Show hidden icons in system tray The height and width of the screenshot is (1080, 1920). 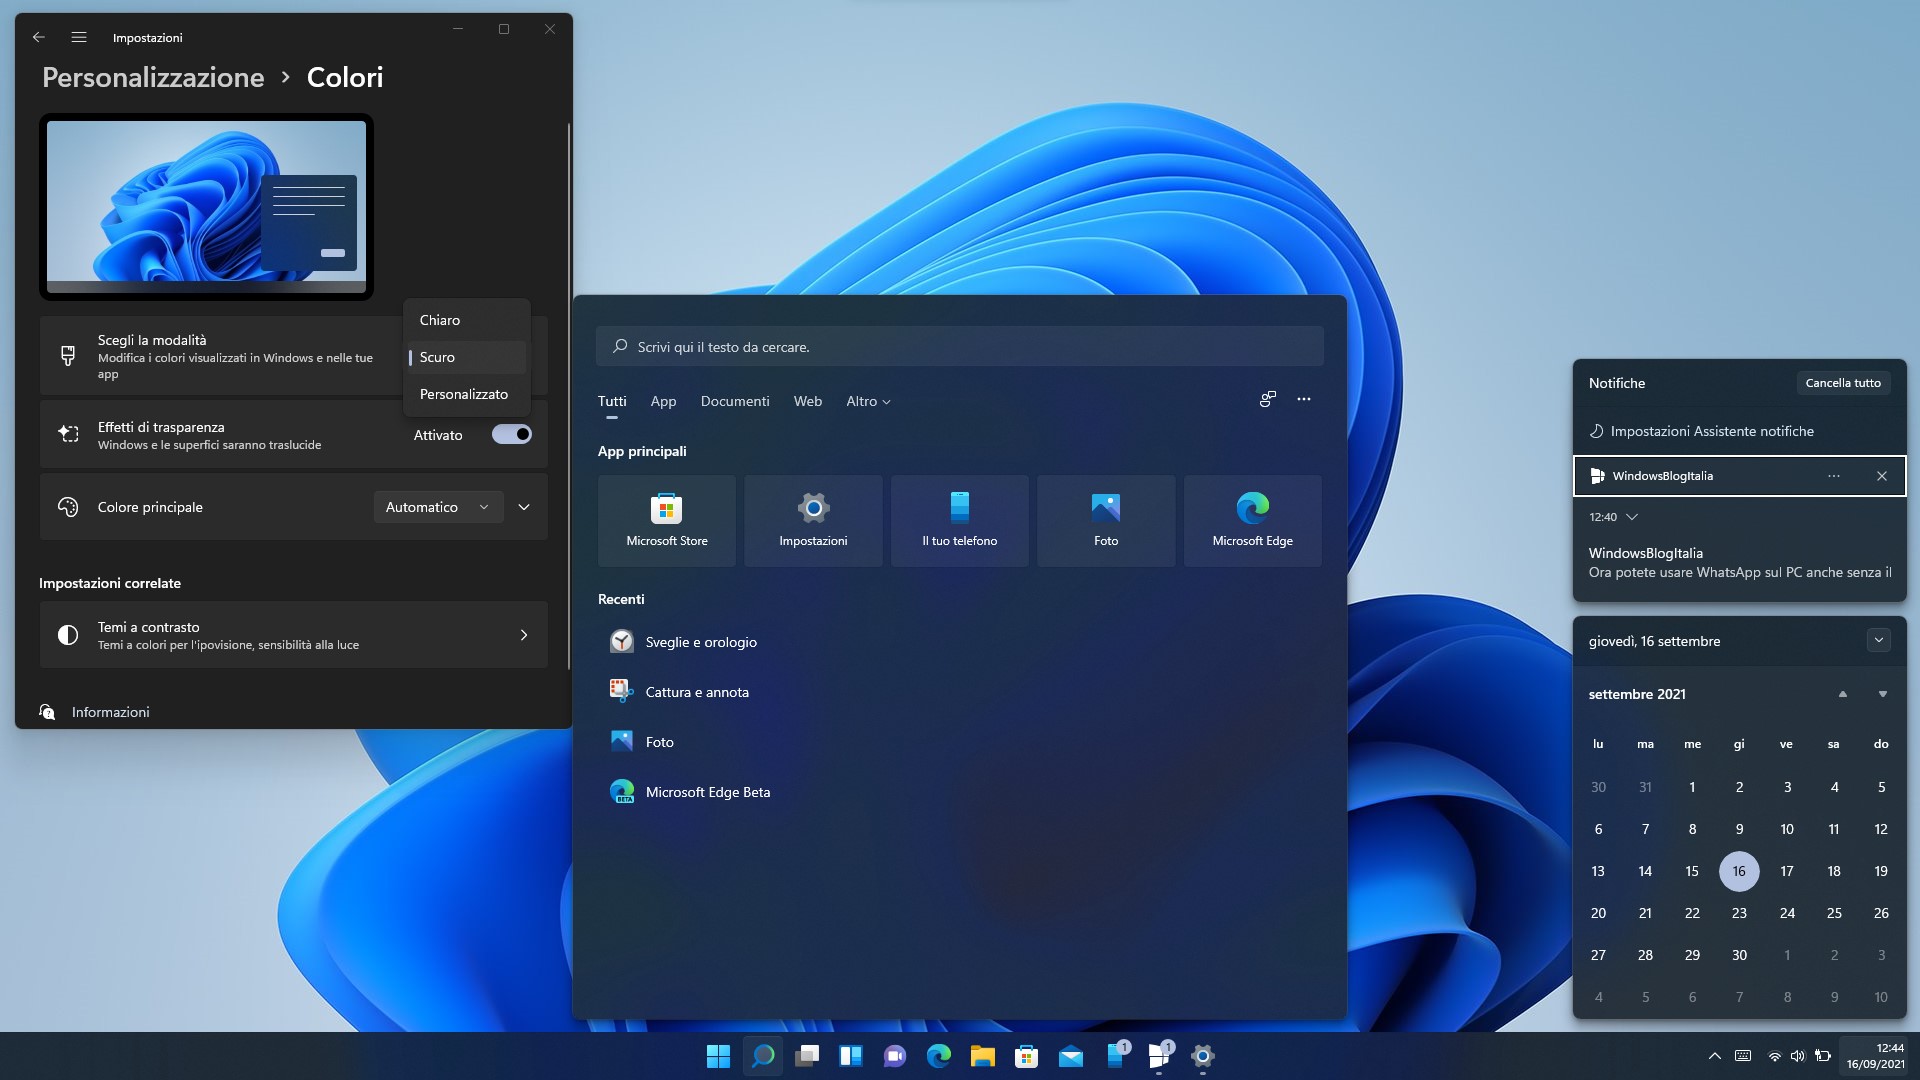coord(1715,1056)
